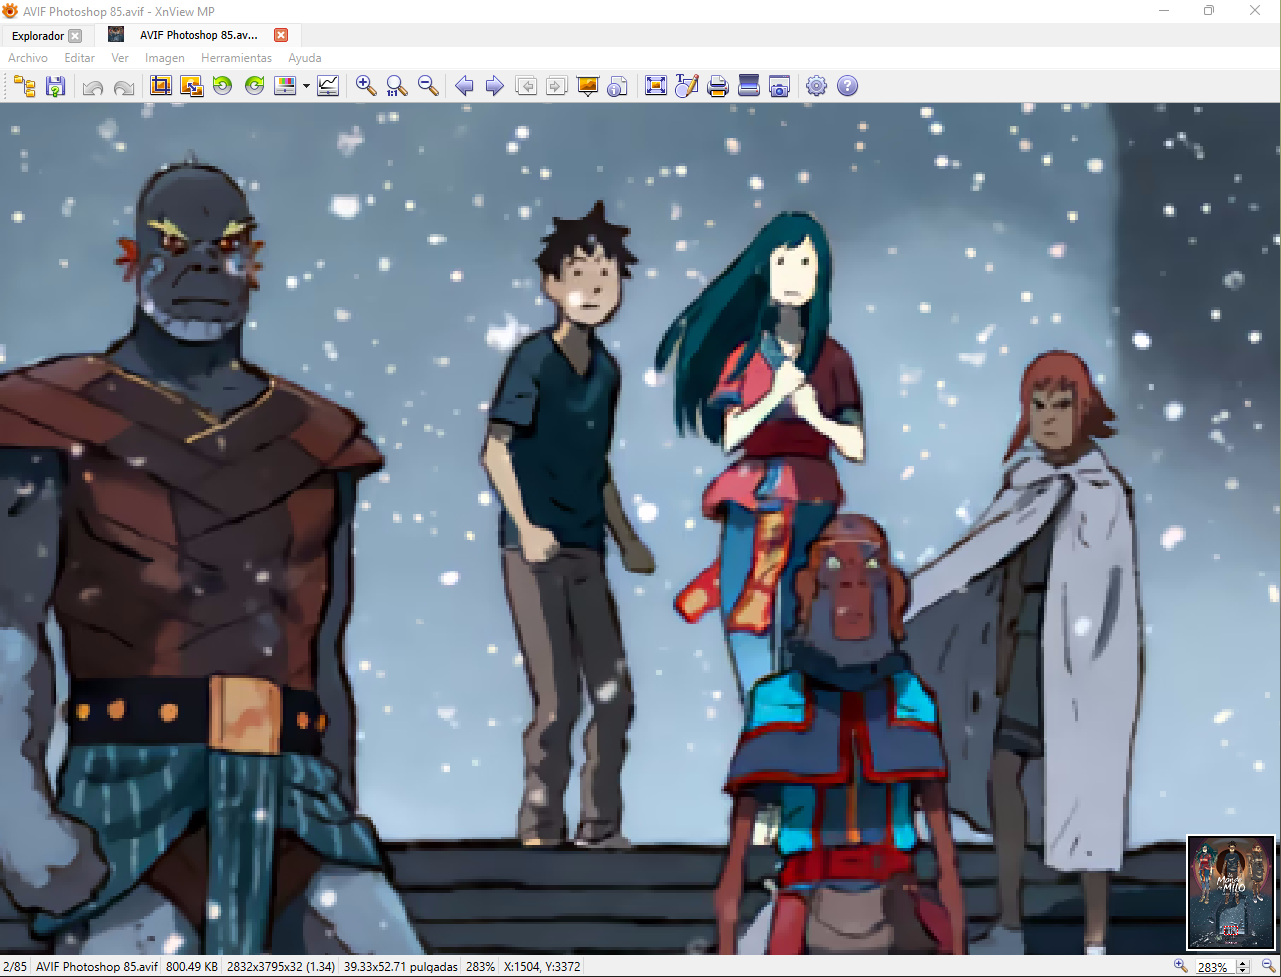Select the Crop tool

160,86
